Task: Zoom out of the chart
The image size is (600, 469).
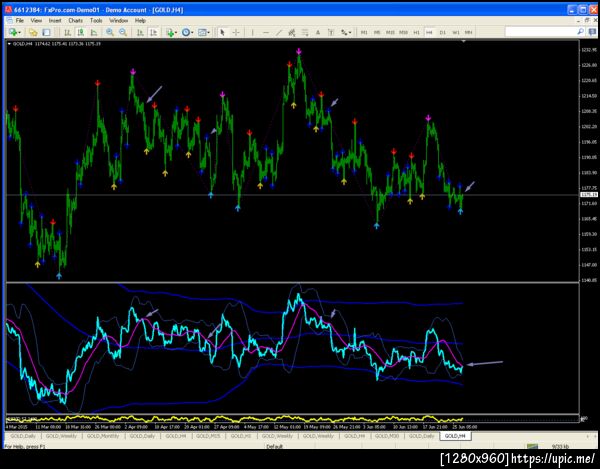Action: [123, 33]
